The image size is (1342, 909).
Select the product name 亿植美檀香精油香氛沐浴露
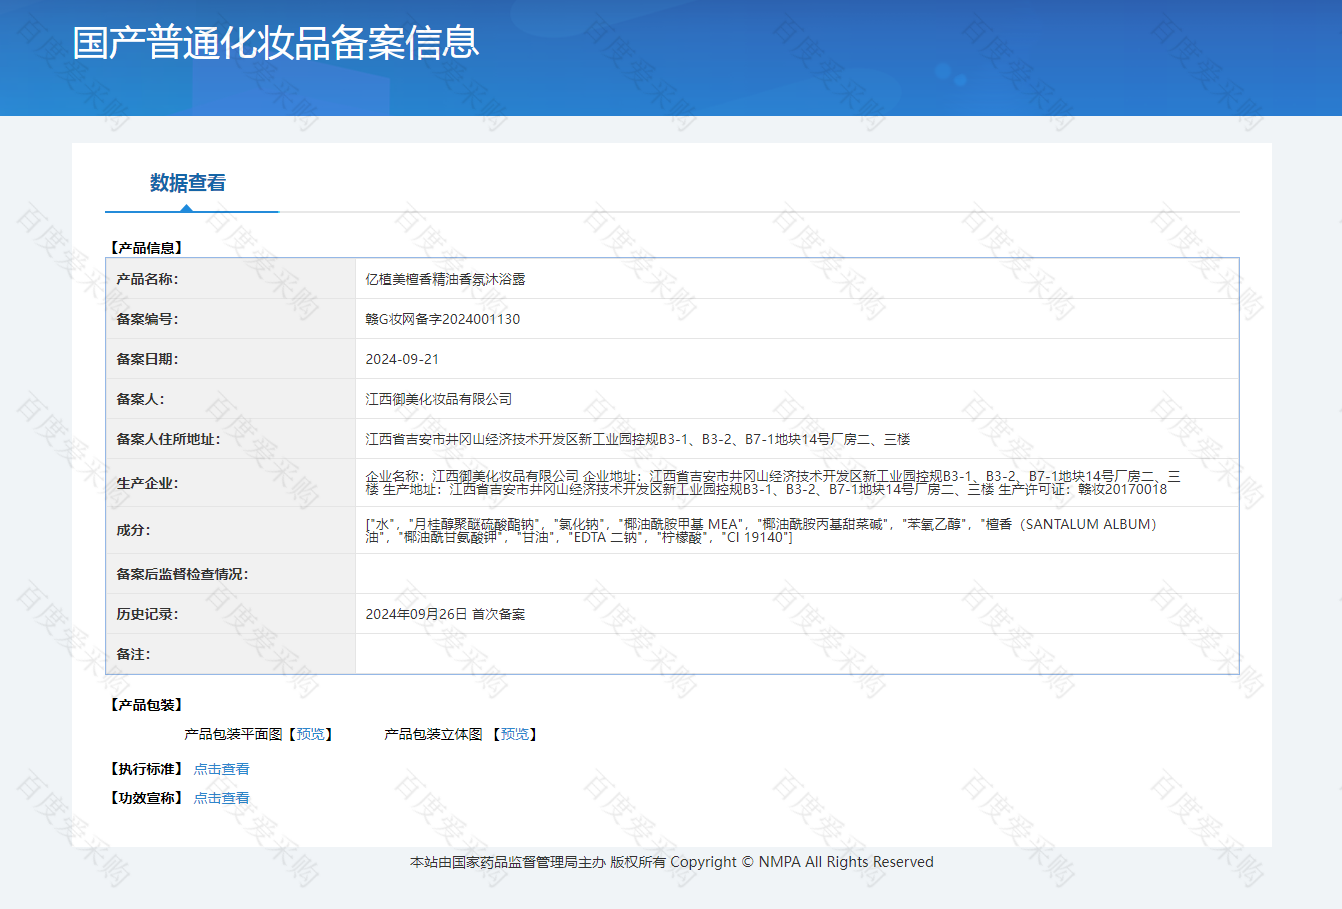click(x=445, y=279)
